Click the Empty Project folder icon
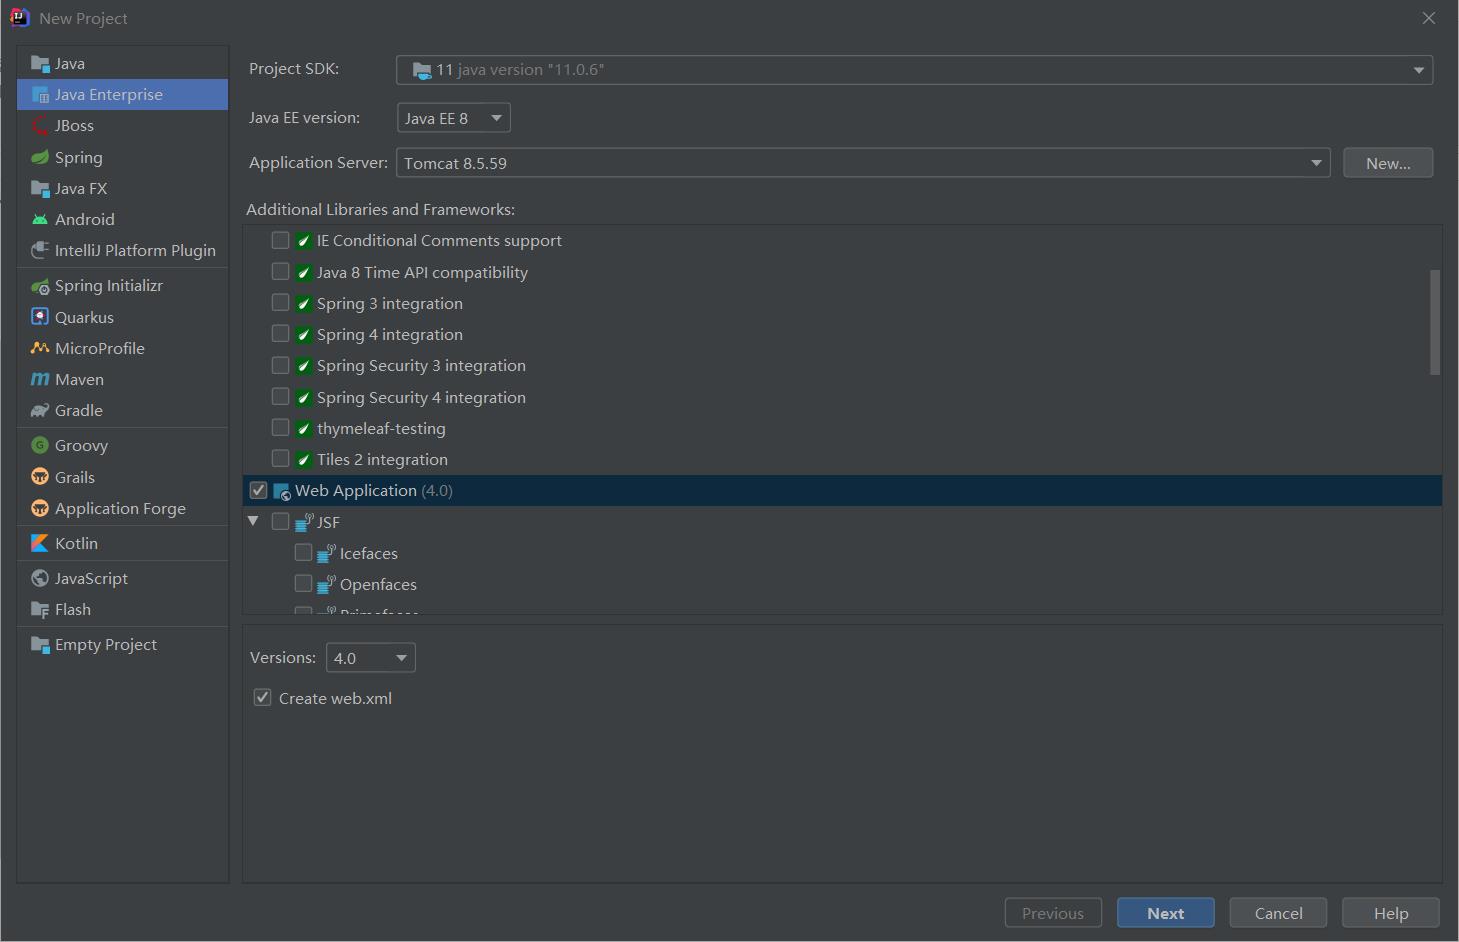Image resolution: width=1459 pixels, height=942 pixels. [40, 644]
